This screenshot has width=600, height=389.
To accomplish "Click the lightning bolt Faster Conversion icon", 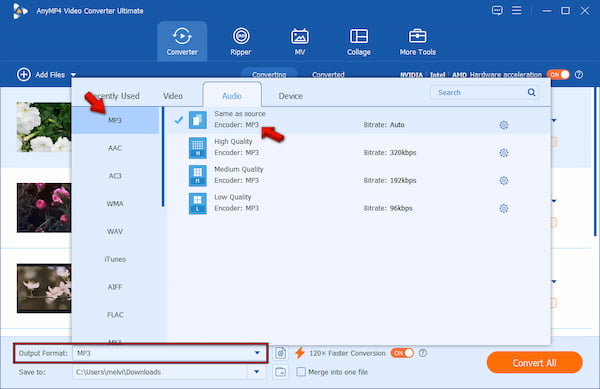I will click(x=300, y=353).
